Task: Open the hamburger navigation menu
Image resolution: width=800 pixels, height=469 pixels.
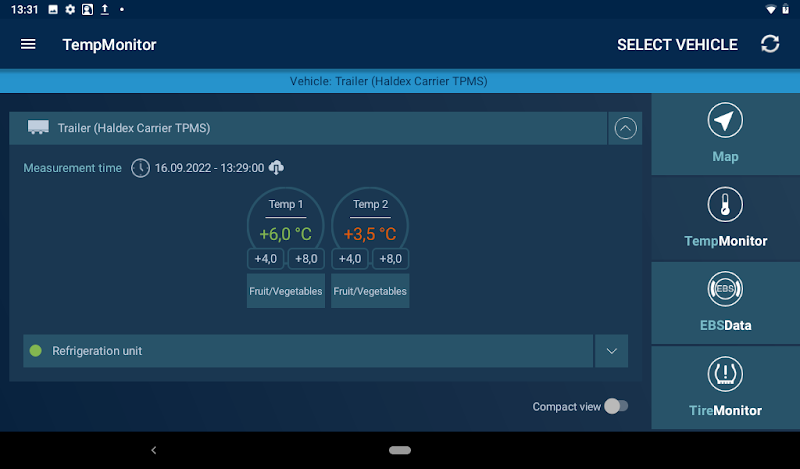Action: (x=28, y=44)
